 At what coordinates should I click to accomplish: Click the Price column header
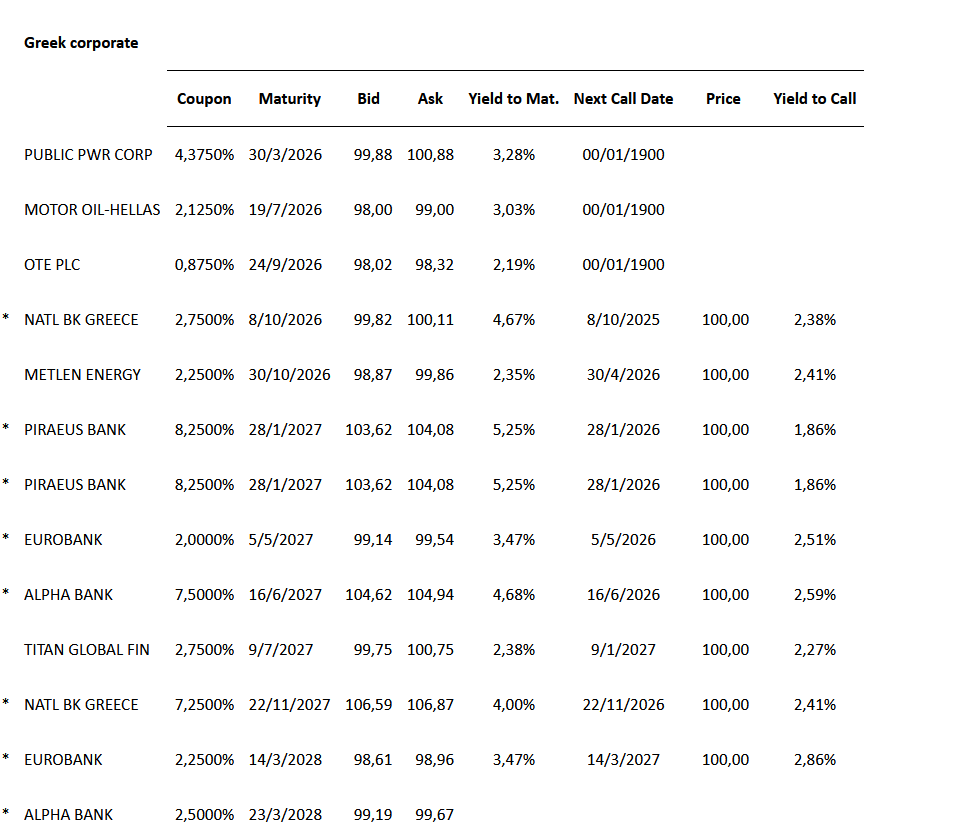pyautogui.click(x=723, y=99)
